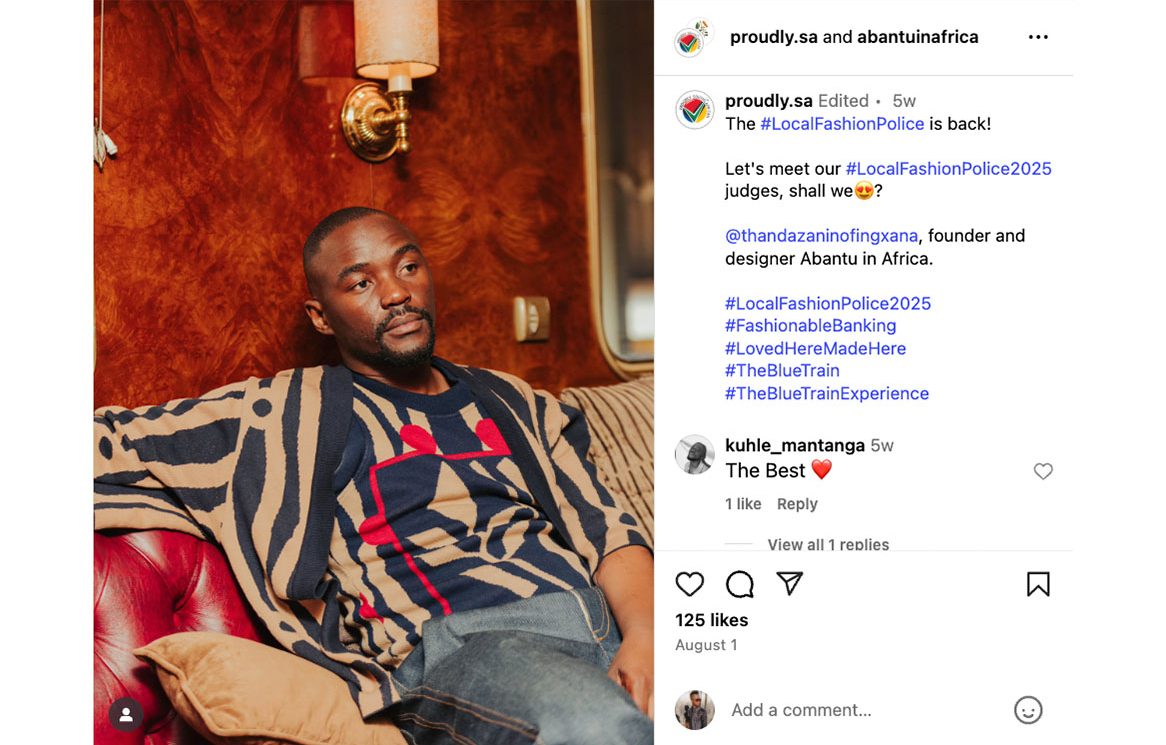Screen dimensions: 1166x745
Task: Open abantuinafrica profile from header
Action: 918,37
